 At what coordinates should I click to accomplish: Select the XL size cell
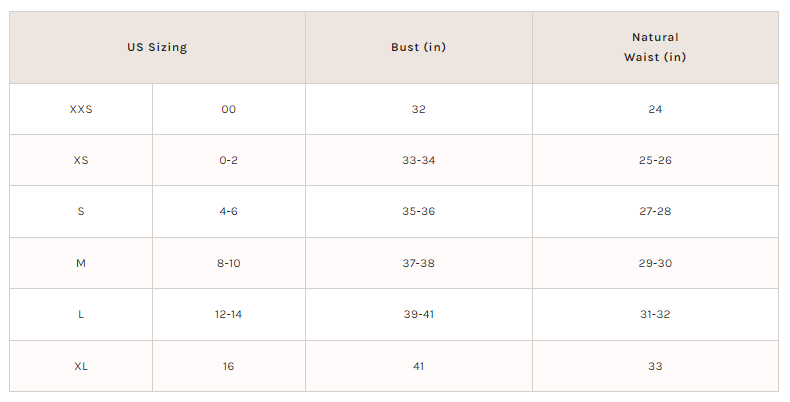(81, 366)
